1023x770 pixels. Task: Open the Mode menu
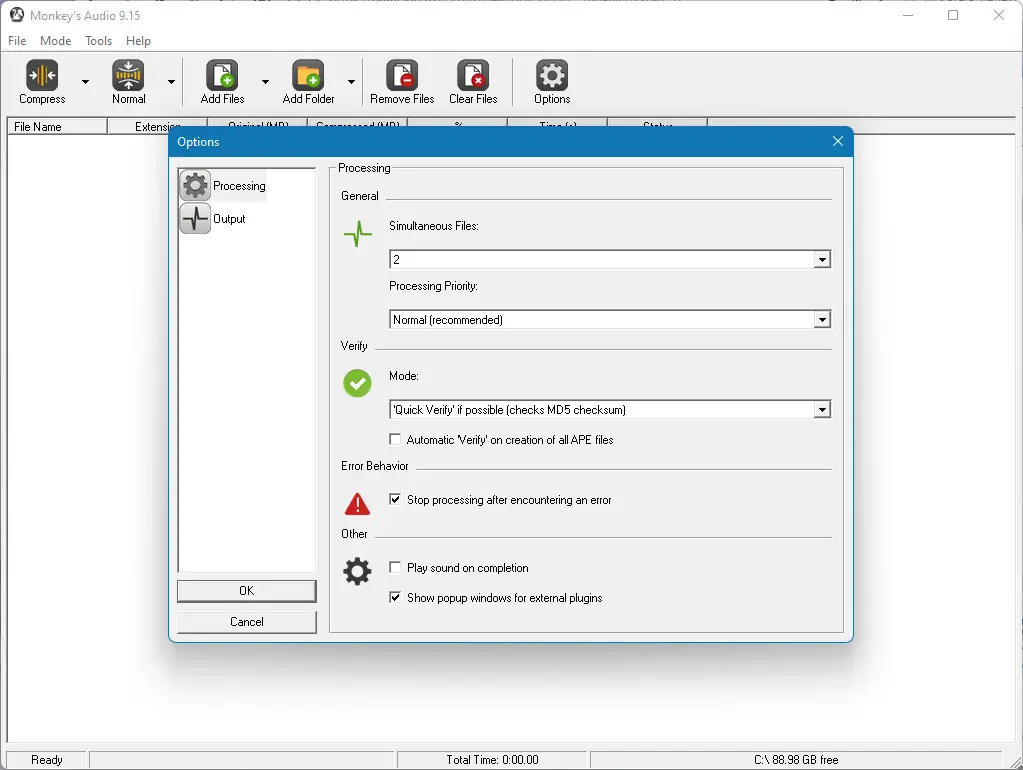tap(55, 40)
